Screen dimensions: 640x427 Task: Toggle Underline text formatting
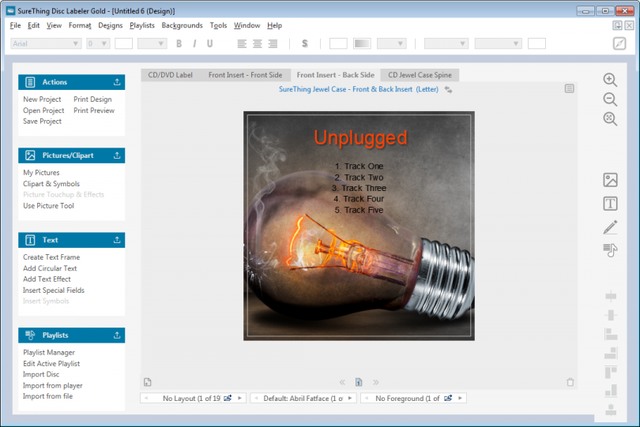pos(208,44)
